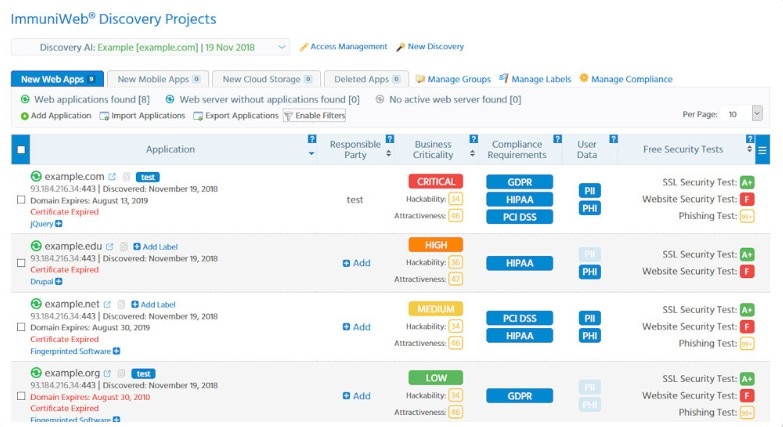Image resolution: width=783 pixels, height=427 pixels.
Task: Expand Fingerprinted Software for example.net
Action: (116, 351)
